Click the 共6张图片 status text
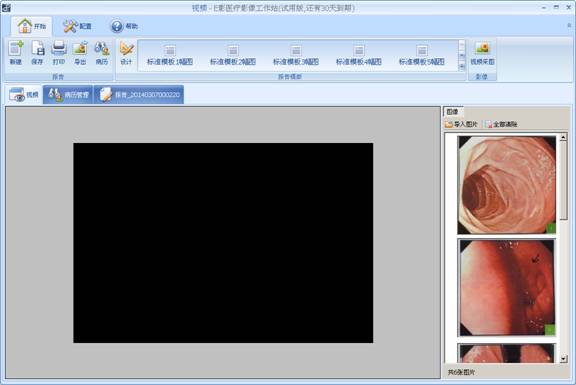The image size is (576, 385). (x=461, y=372)
